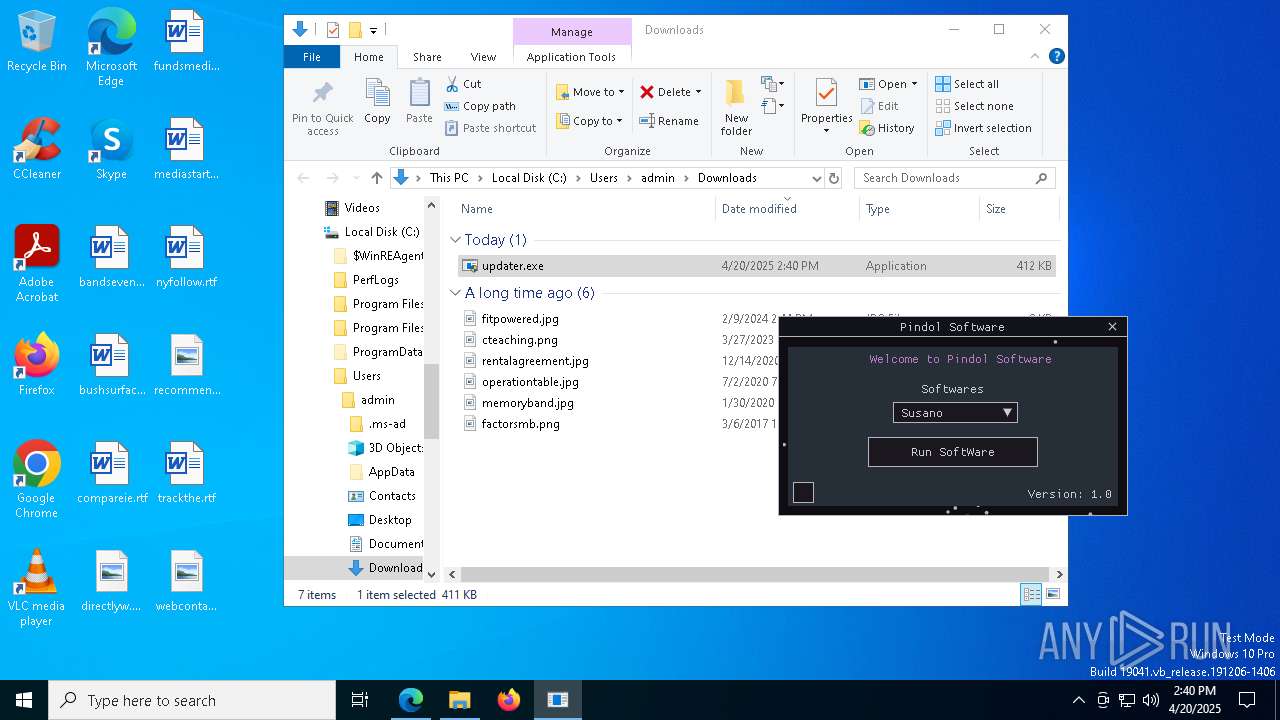Click the Manage contextual tab
The height and width of the screenshot is (720, 1280).
572,32
